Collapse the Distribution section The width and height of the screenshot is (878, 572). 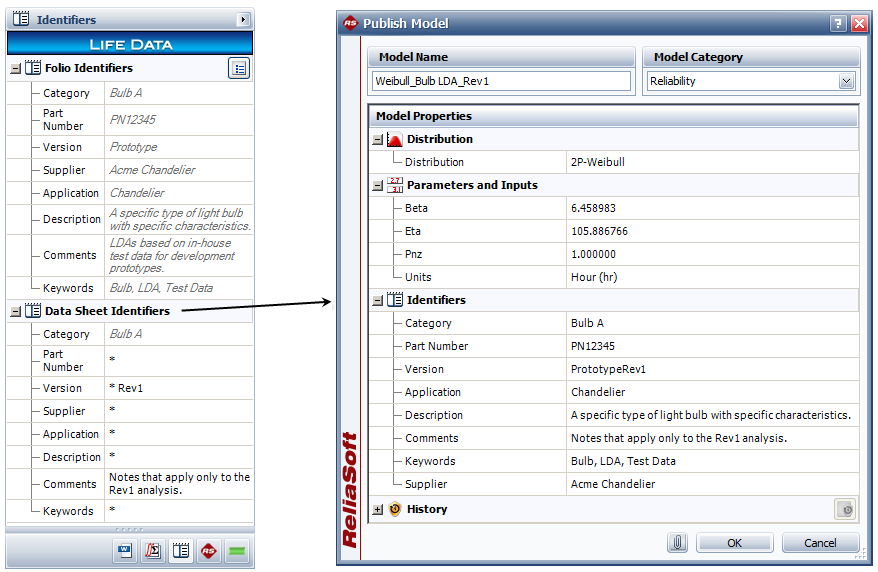tap(378, 140)
